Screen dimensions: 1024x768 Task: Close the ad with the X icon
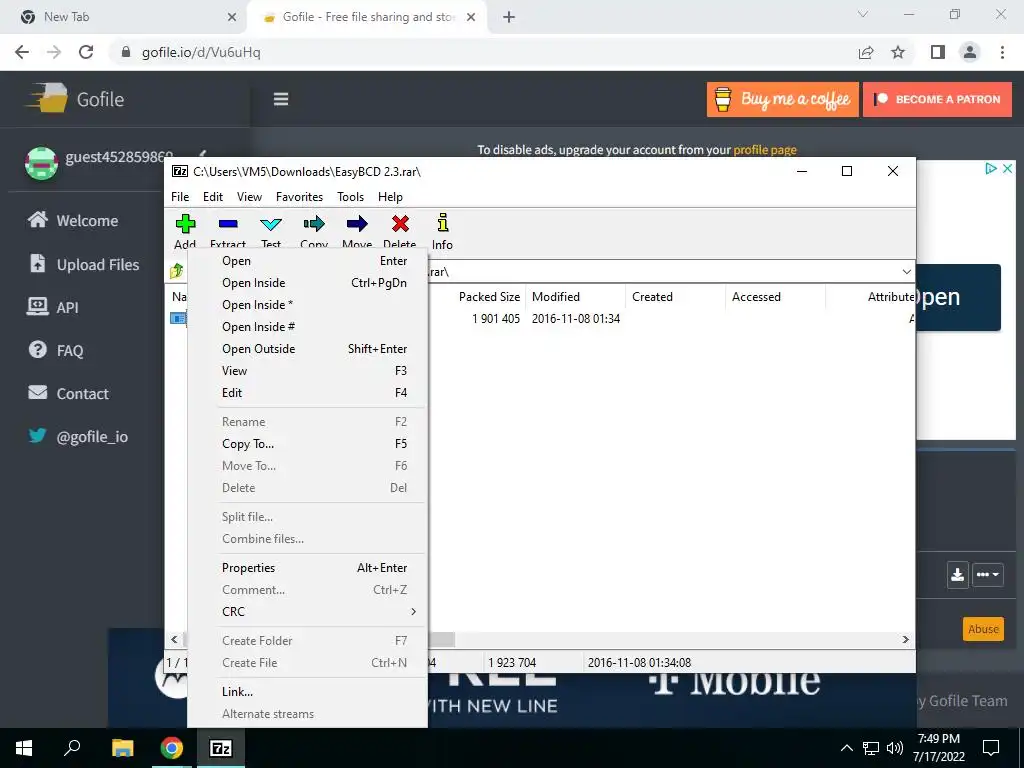coord(1008,168)
